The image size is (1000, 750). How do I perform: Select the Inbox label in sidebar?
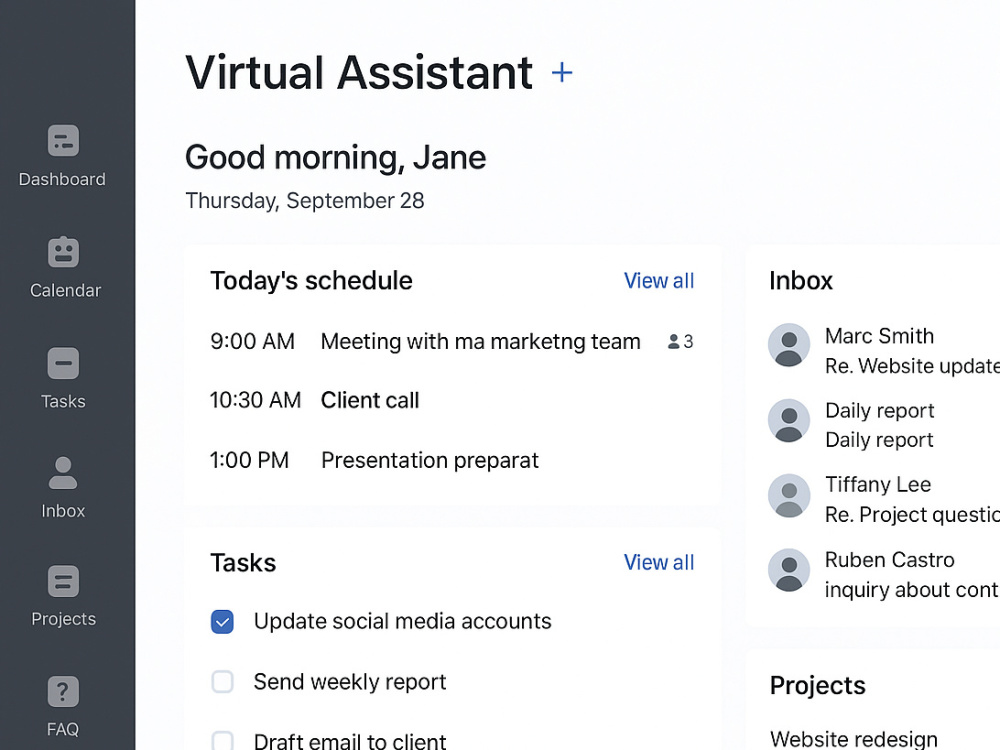coord(63,511)
